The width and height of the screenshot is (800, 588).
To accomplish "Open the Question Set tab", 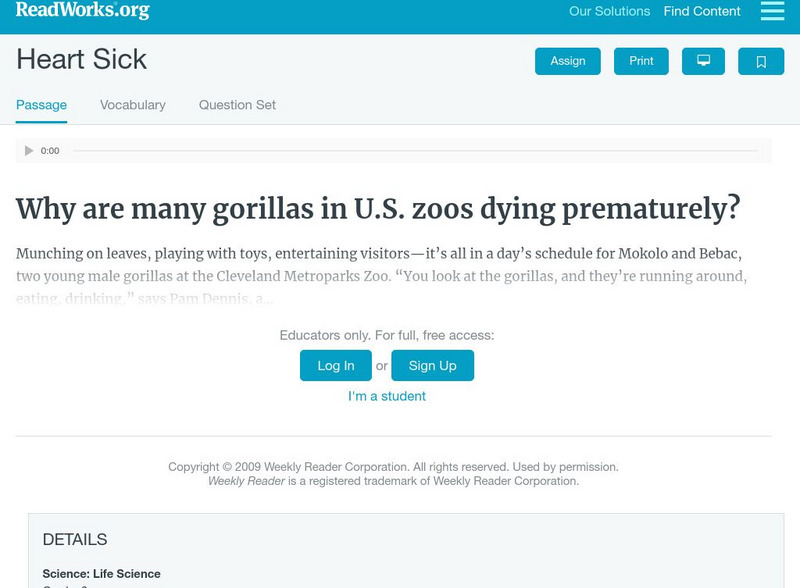I will pyautogui.click(x=237, y=105).
